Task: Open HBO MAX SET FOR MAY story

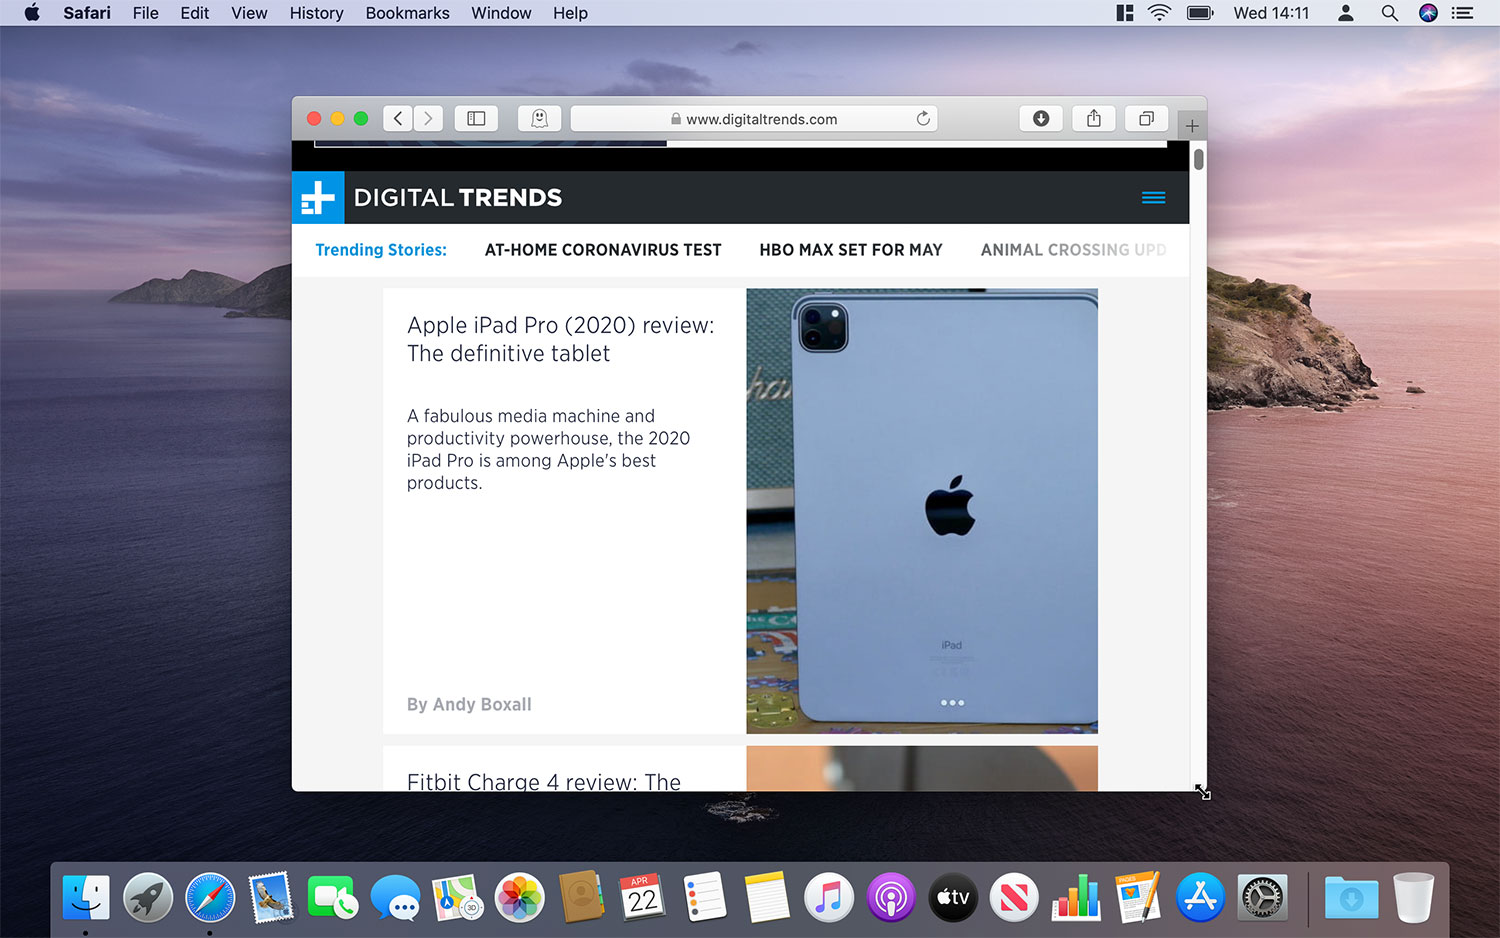Action: (x=850, y=250)
